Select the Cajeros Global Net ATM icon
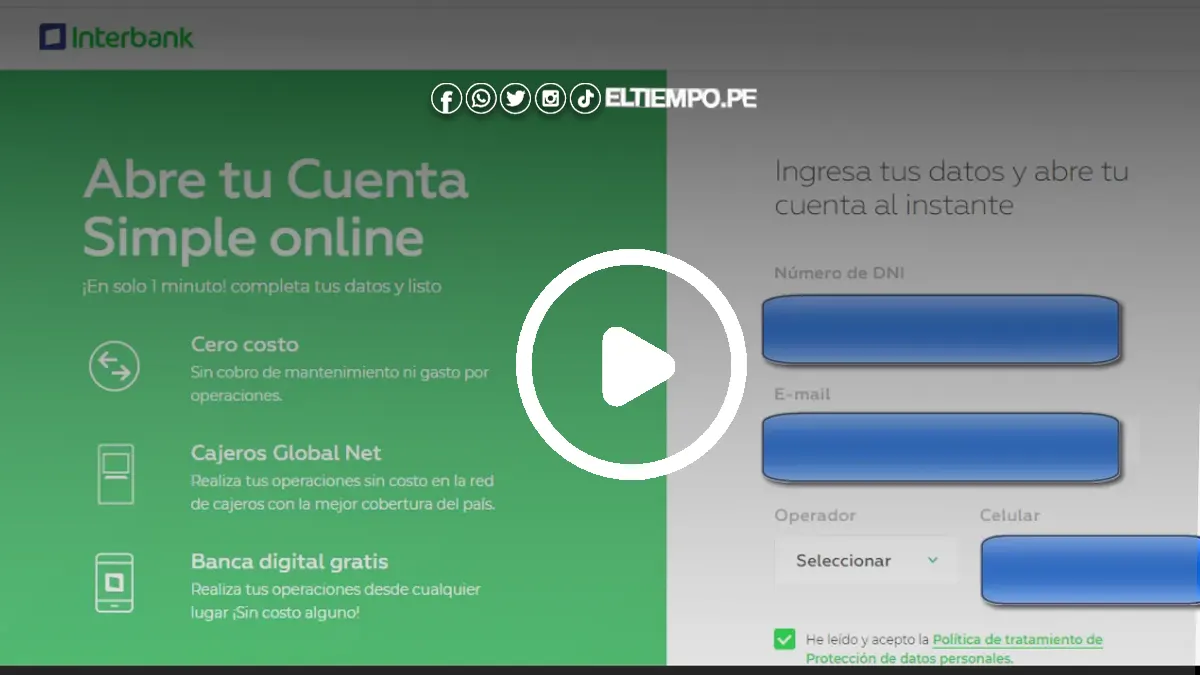1200x675 pixels. point(115,474)
